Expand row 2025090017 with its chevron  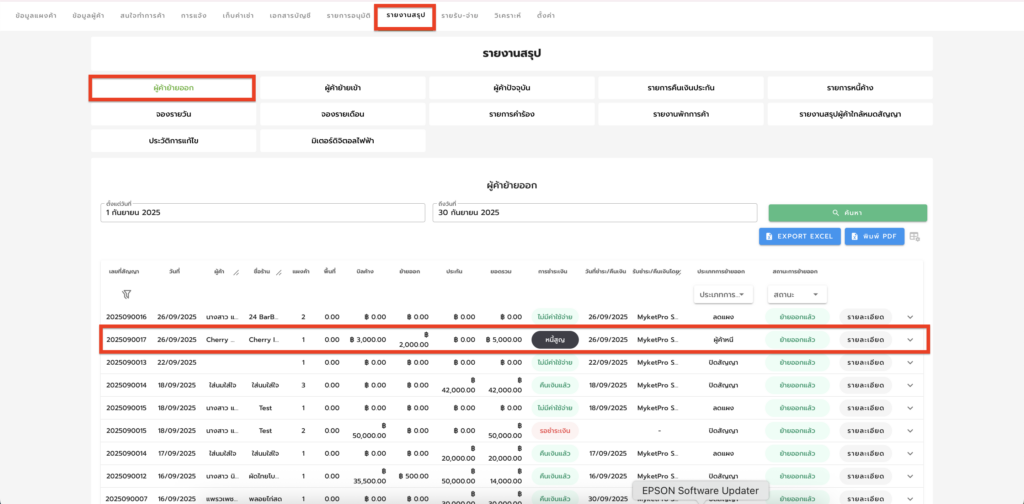pyautogui.click(x=910, y=340)
